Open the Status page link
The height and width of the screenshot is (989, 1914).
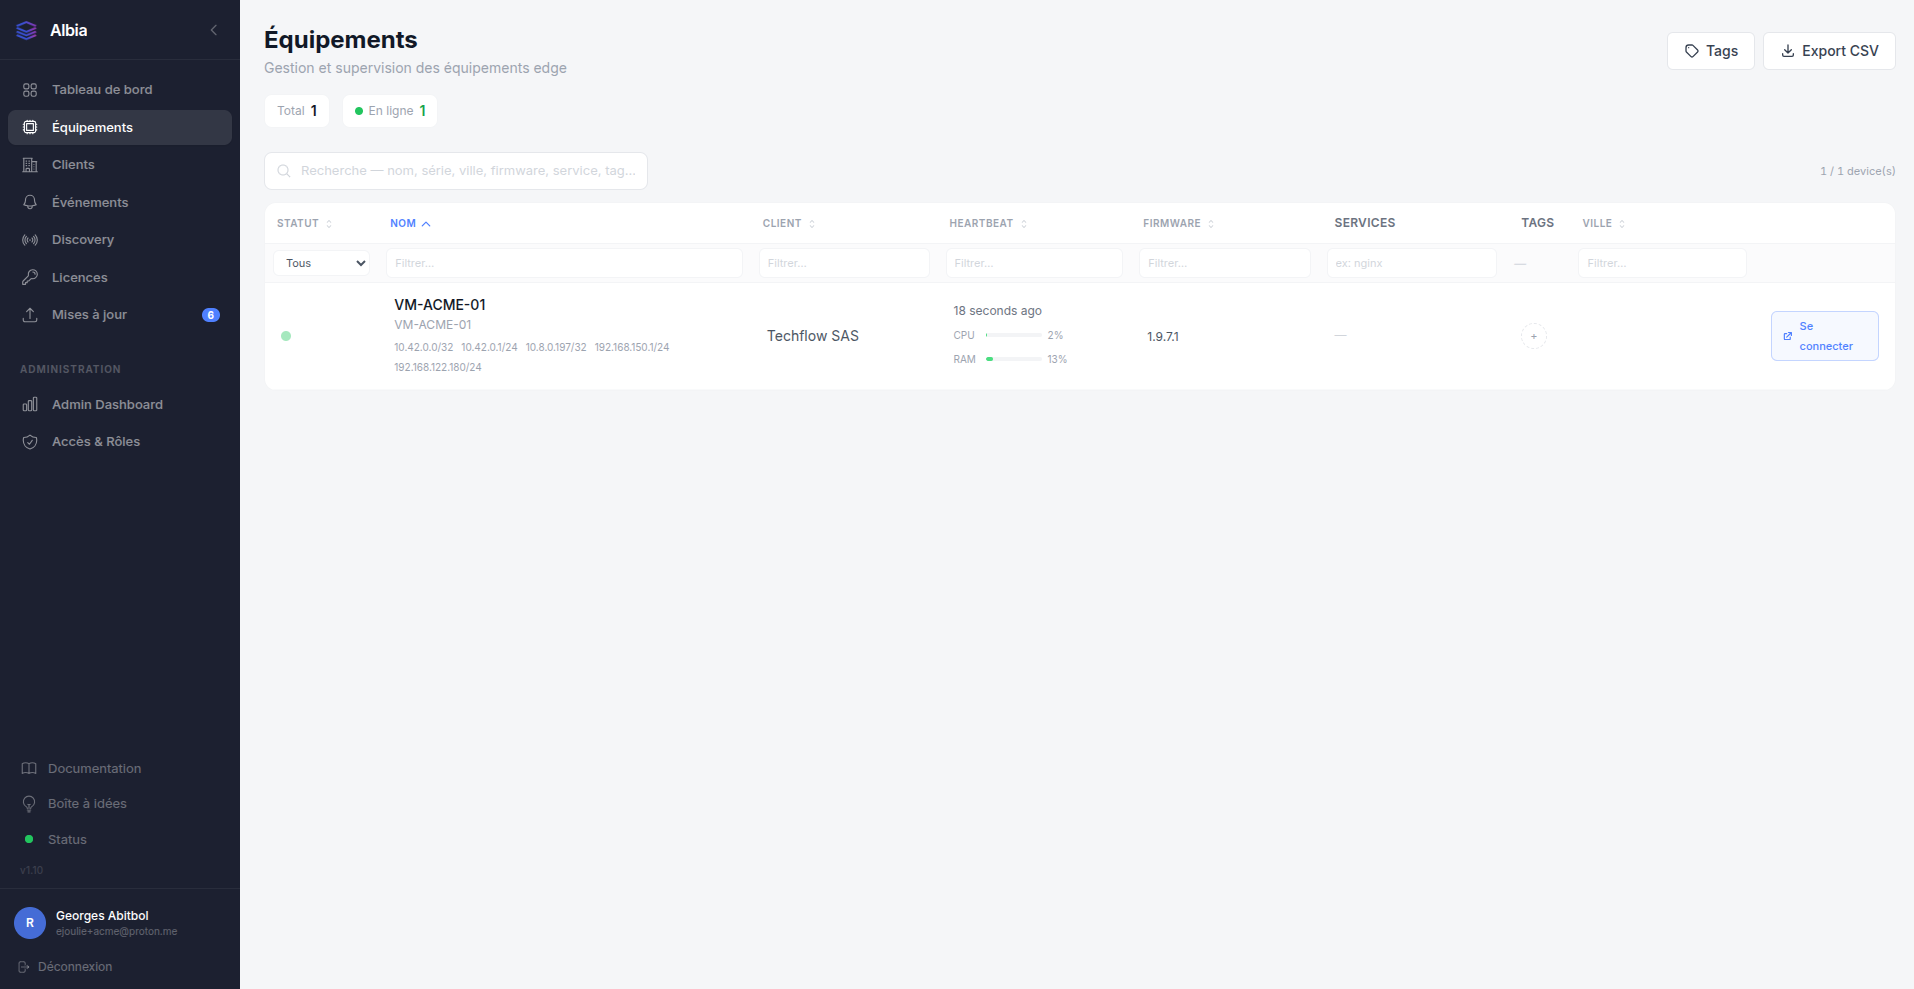pos(67,840)
